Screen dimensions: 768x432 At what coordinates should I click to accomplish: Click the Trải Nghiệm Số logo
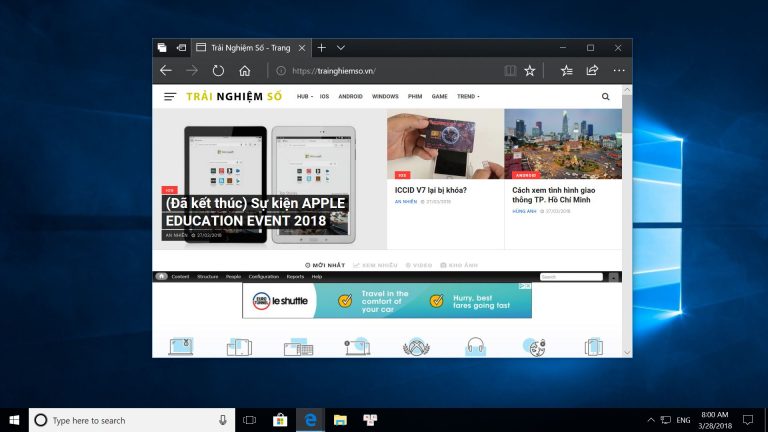[234, 96]
